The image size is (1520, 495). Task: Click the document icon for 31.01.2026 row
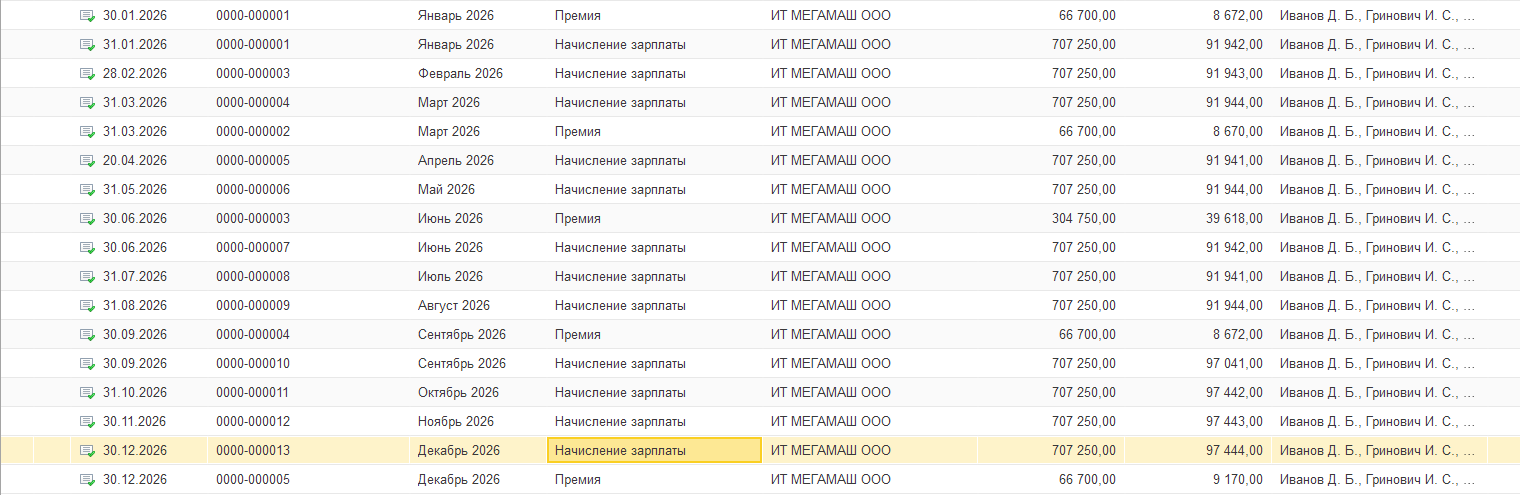pos(87,45)
